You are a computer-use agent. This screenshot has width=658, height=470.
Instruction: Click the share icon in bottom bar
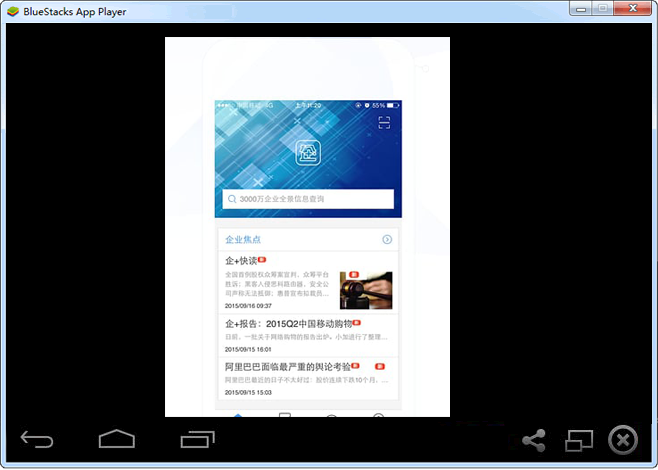[x=534, y=440]
